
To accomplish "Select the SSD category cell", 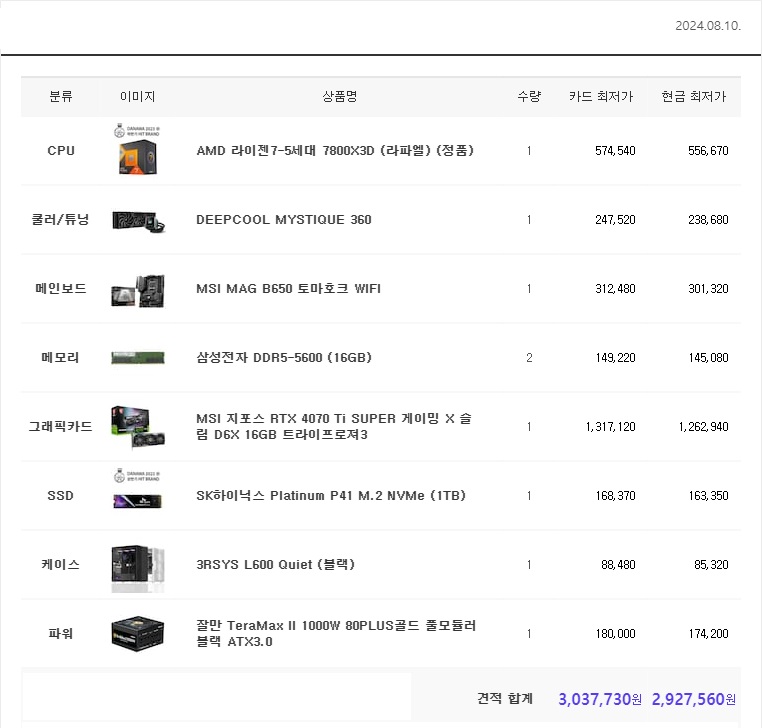I will (x=61, y=496).
